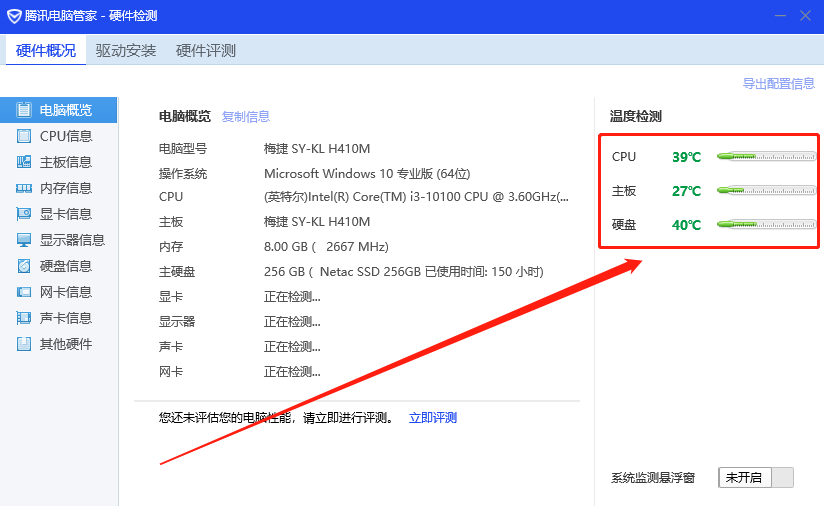Select 网卡信息 label in the sidebar
The image size is (824, 506).
pos(66,292)
